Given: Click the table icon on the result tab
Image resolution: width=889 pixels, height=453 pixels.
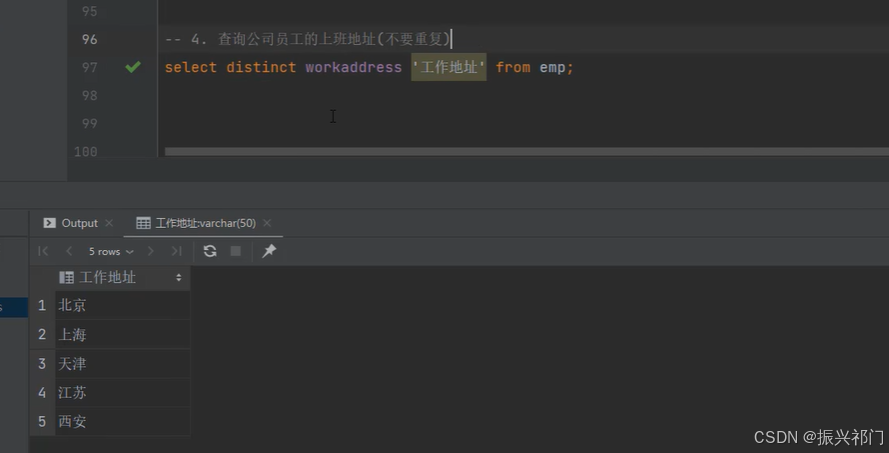Looking at the screenshot, I should click(x=143, y=223).
